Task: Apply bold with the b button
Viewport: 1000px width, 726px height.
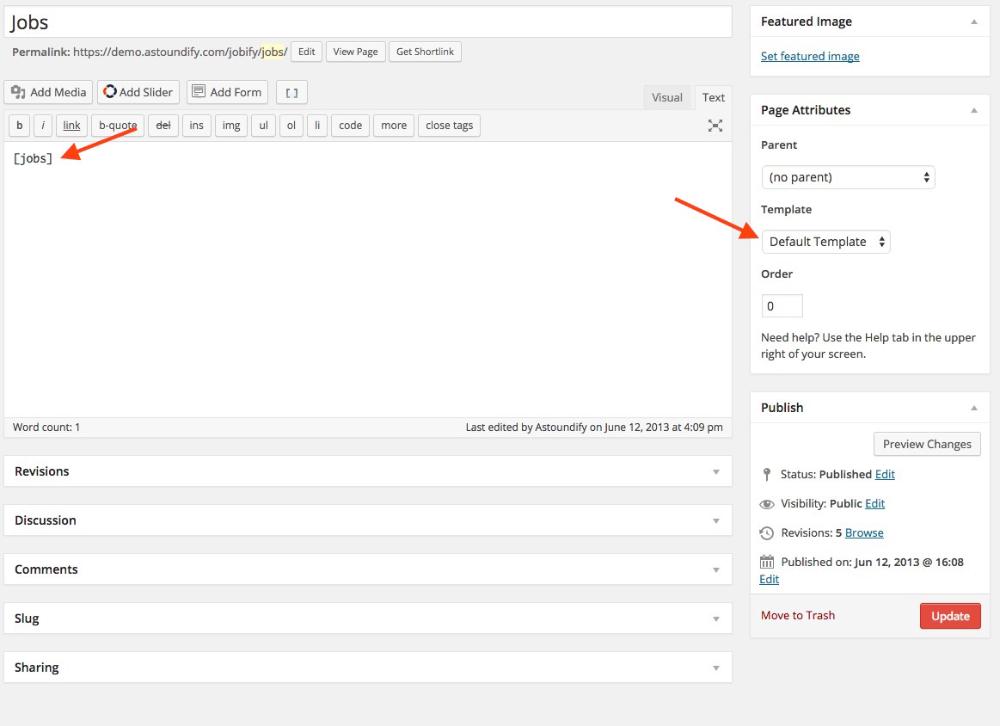Action: click(x=19, y=125)
